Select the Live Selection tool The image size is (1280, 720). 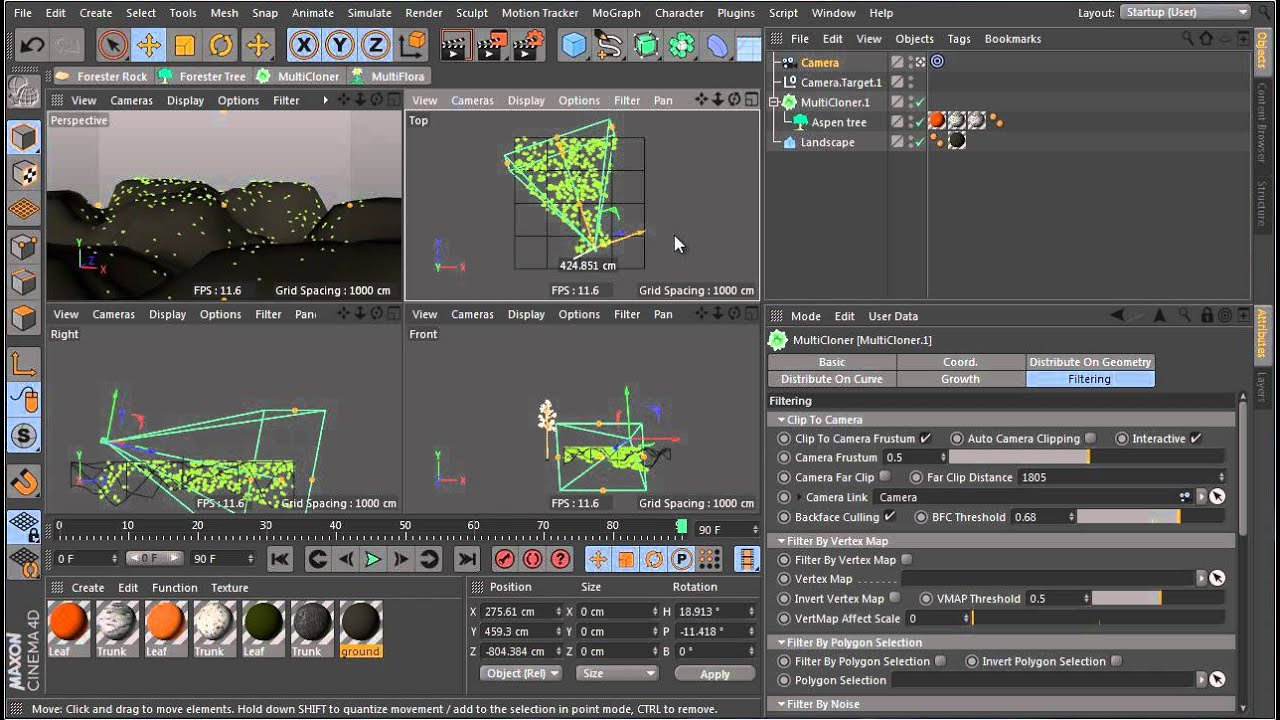click(x=112, y=45)
